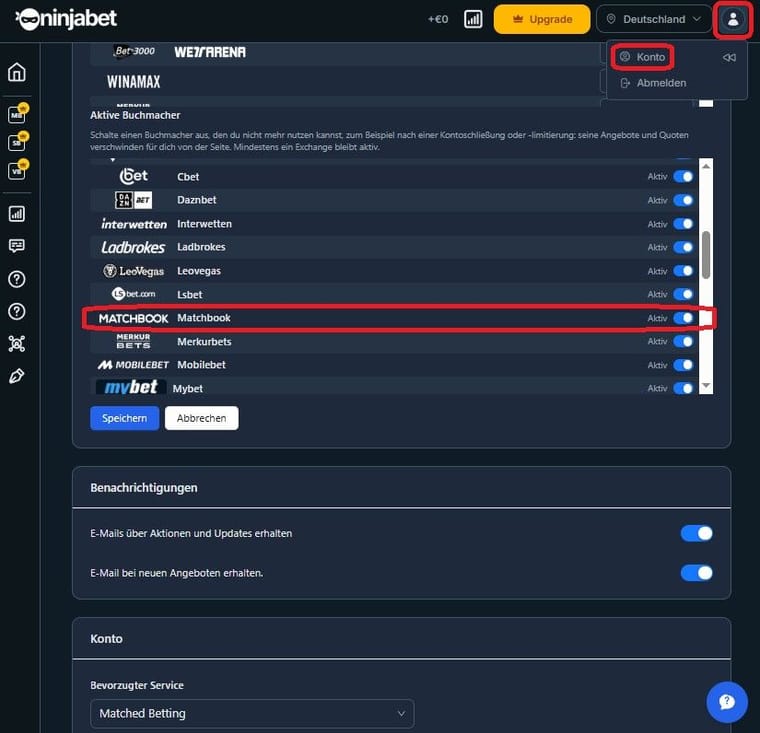Click the Abbrechen button
This screenshot has width=760, height=733.
pyautogui.click(x=202, y=418)
